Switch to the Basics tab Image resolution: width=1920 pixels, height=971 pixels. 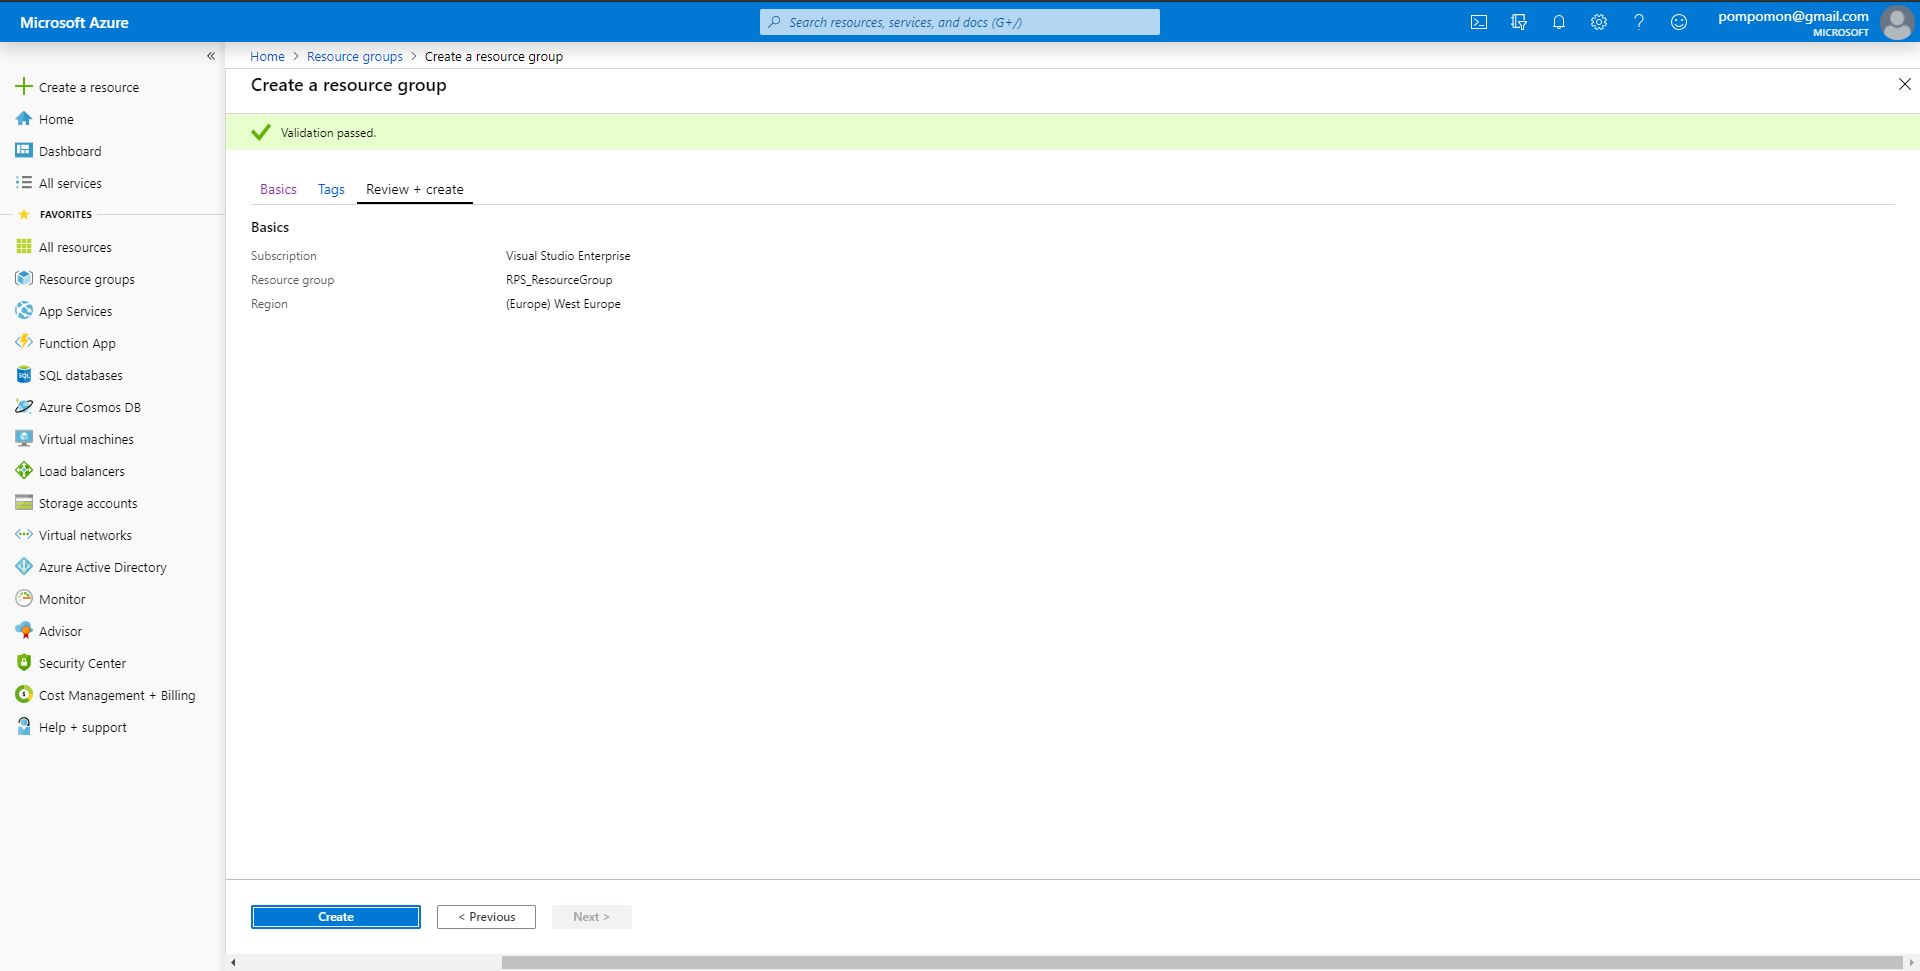(278, 189)
